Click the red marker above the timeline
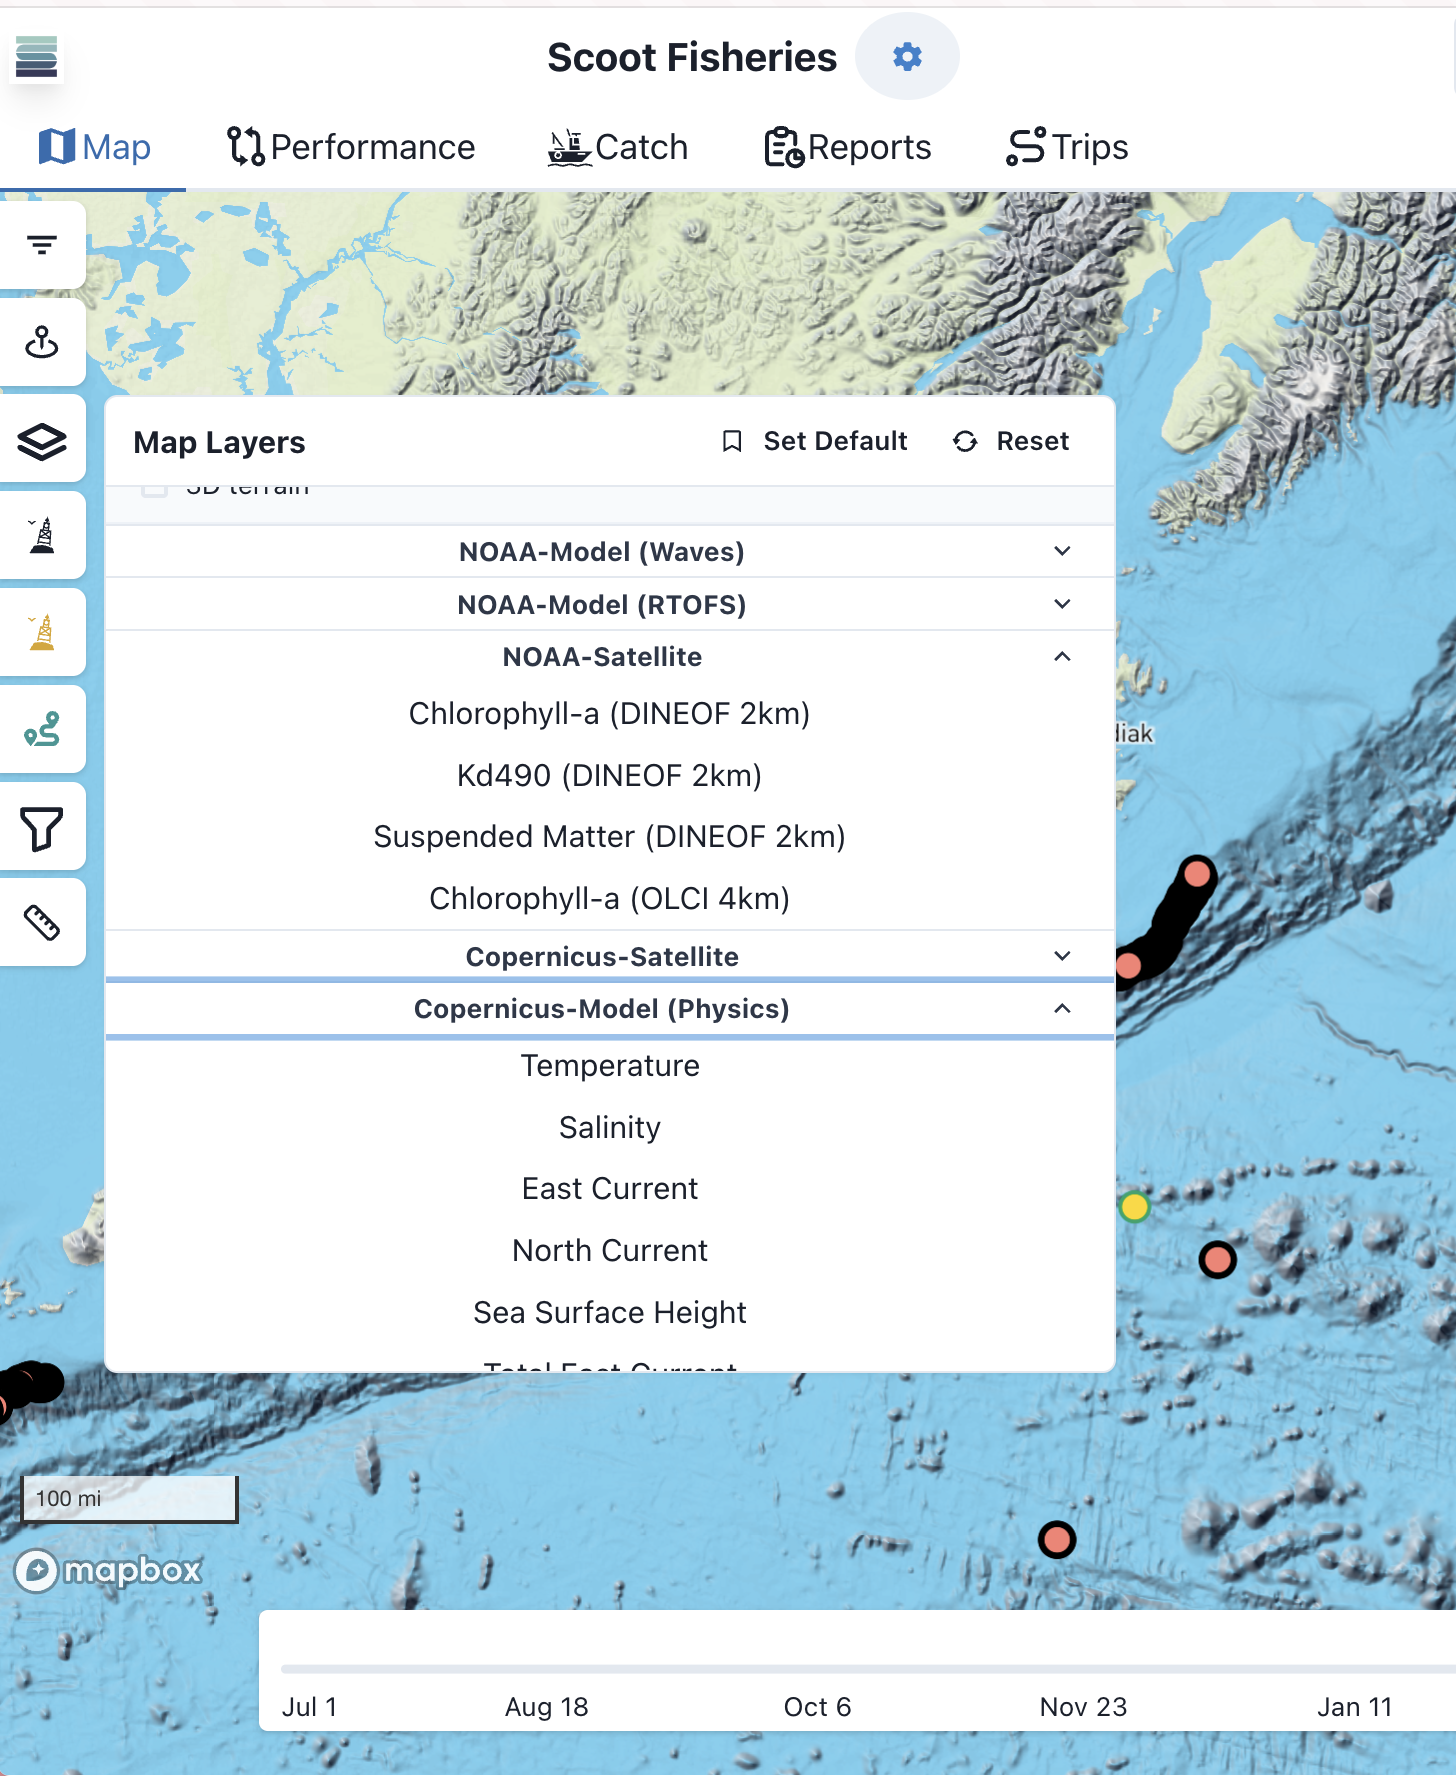The height and width of the screenshot is (1776, 1456). [x=1057, y=1540]
